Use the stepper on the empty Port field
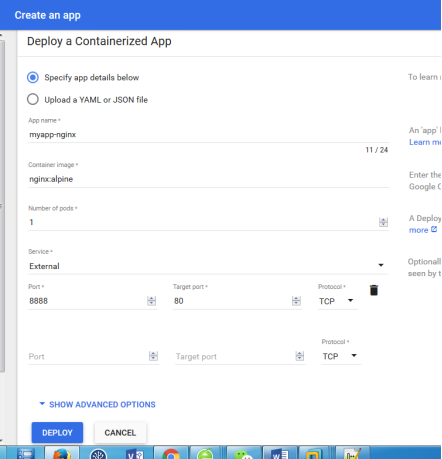This screenshot has height=459, width=442. click(153, 356)
